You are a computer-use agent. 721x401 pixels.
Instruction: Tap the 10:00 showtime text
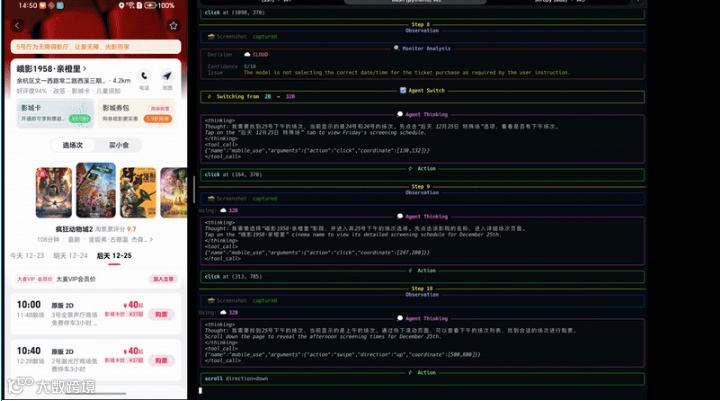(x=29, y=305)
